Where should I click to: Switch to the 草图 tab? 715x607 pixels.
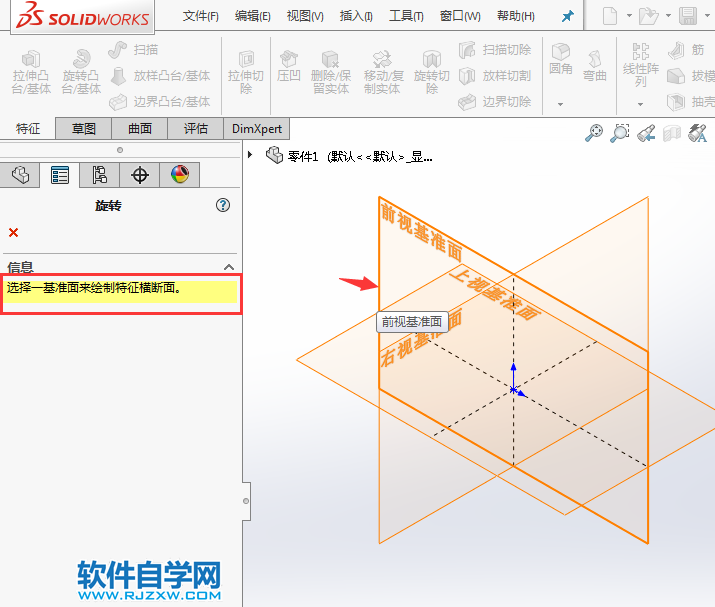point(83,129)
